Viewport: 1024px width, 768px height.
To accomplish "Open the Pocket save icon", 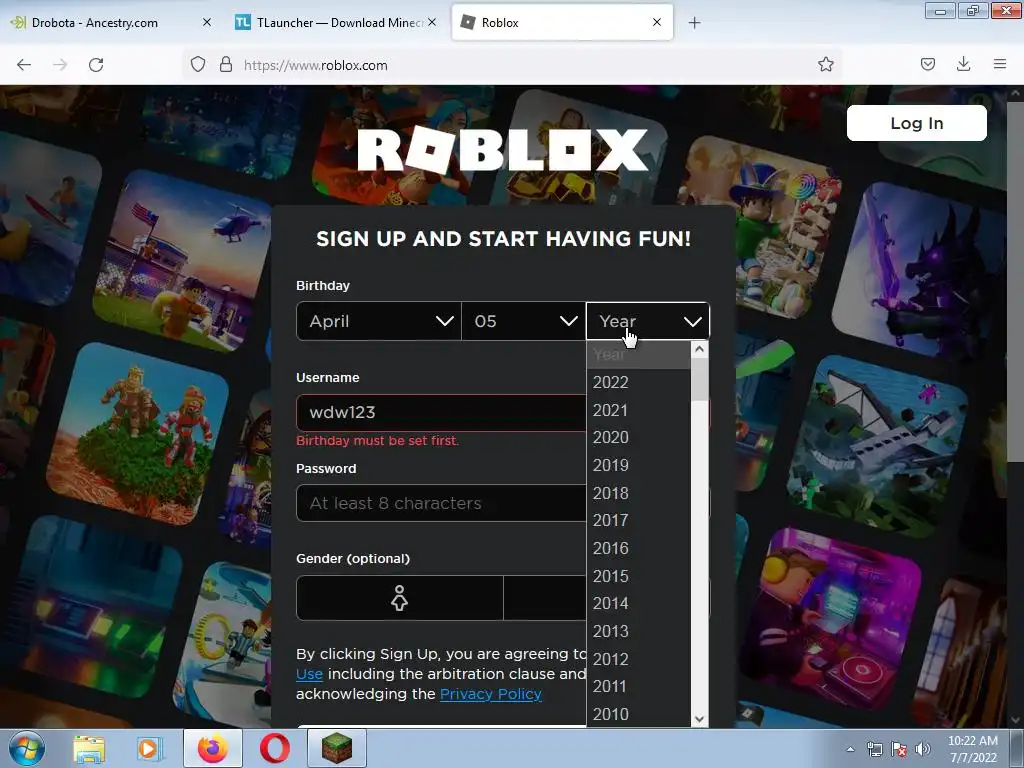I will tap(927, 65).
